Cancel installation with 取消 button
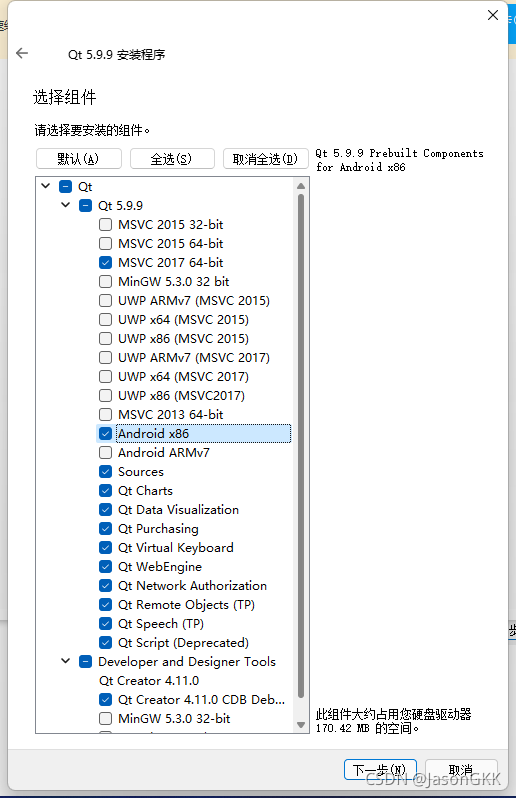This screenshot has width=516, height=798. 461,770
